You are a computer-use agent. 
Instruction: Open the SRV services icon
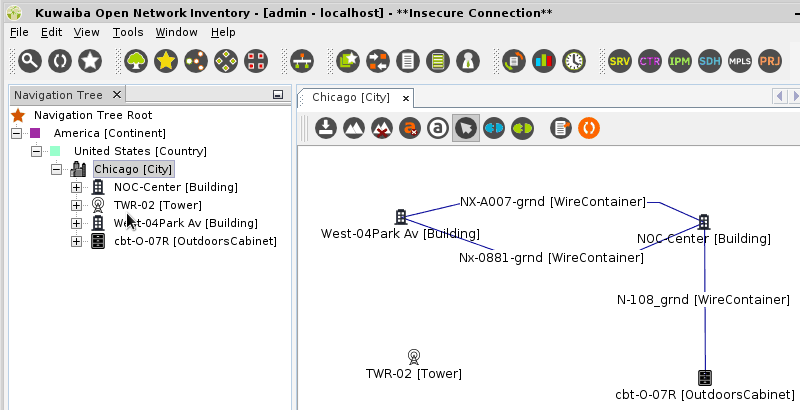click(620, 61)
